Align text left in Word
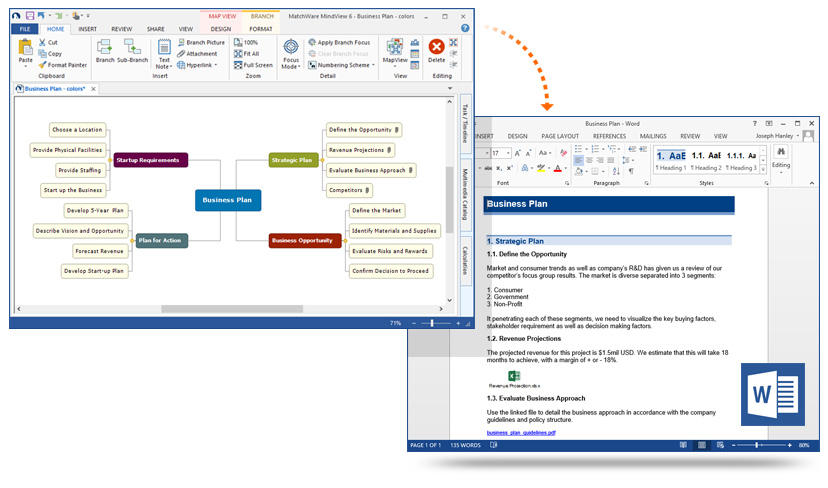The image size is (828, 488). 578,161
